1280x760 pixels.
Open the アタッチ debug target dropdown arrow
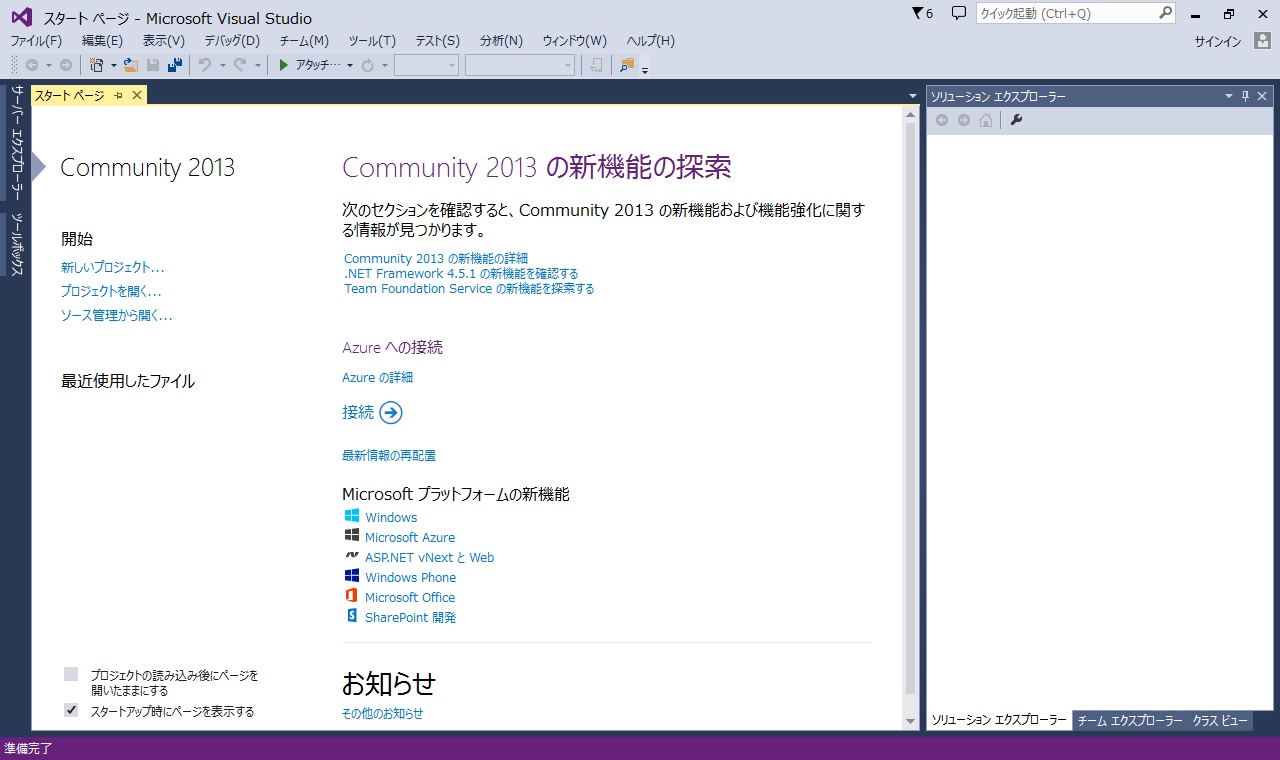350,65
